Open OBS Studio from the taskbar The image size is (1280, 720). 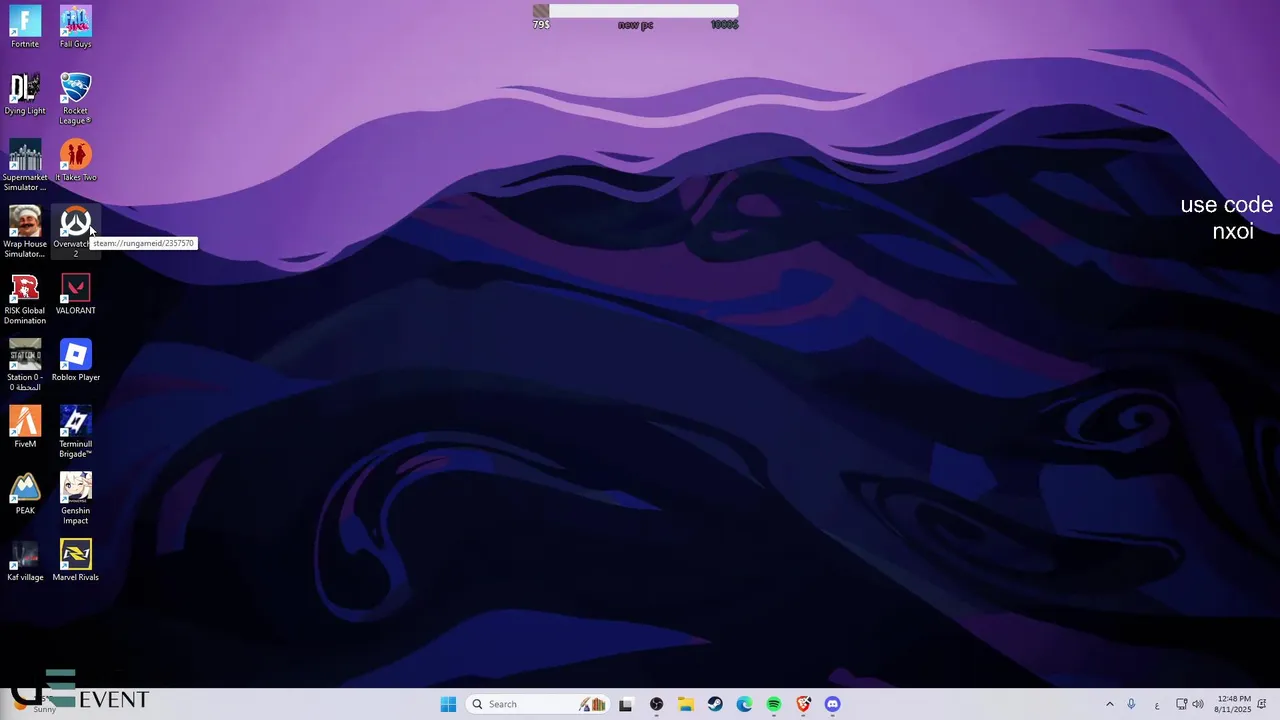point(656,704)
